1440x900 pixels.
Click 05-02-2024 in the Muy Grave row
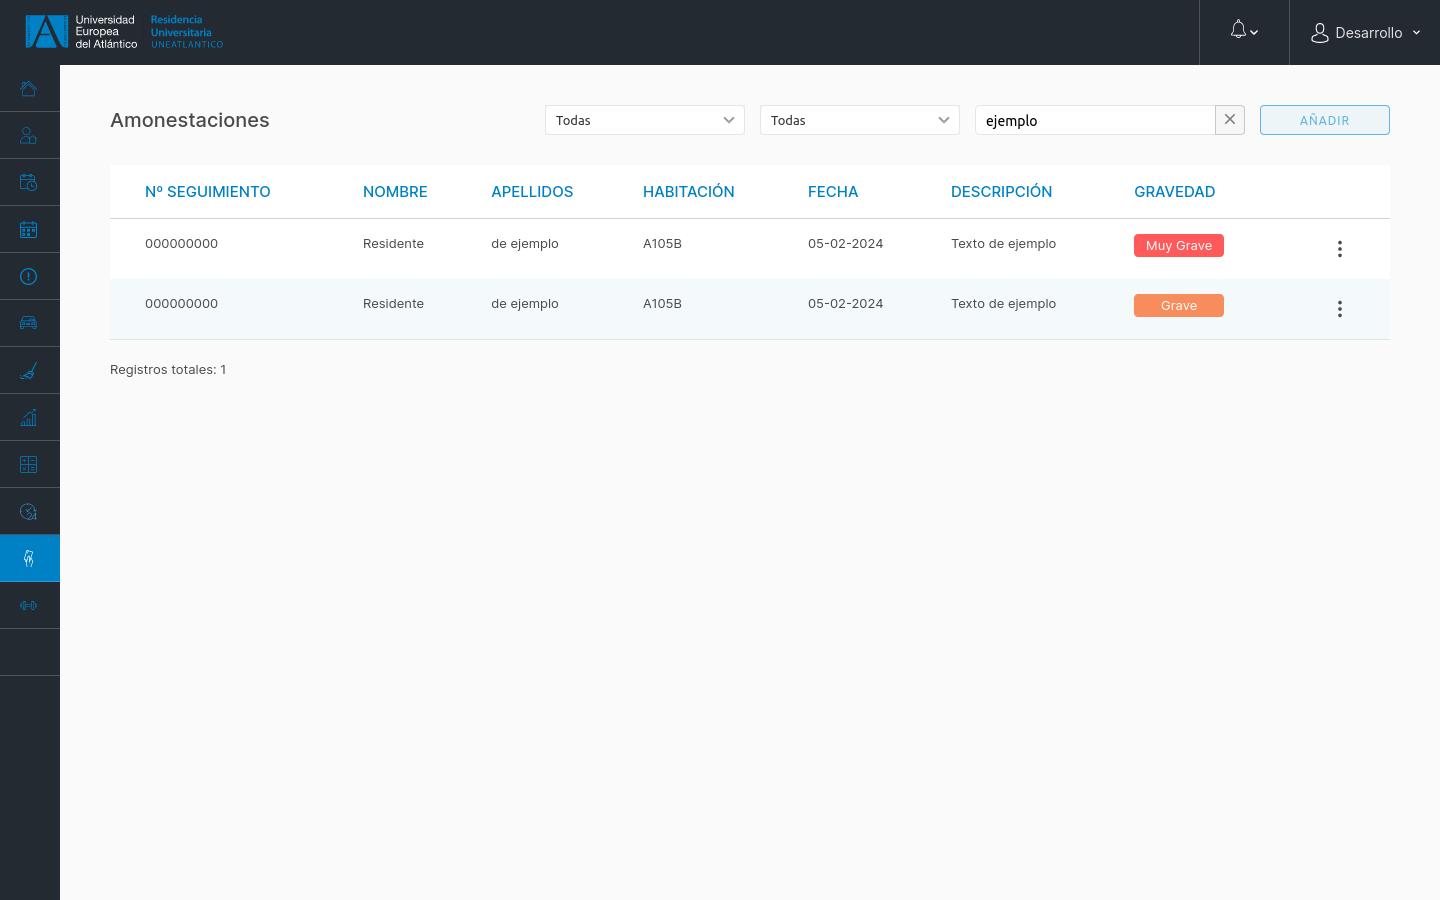click(x=846, y=244)
